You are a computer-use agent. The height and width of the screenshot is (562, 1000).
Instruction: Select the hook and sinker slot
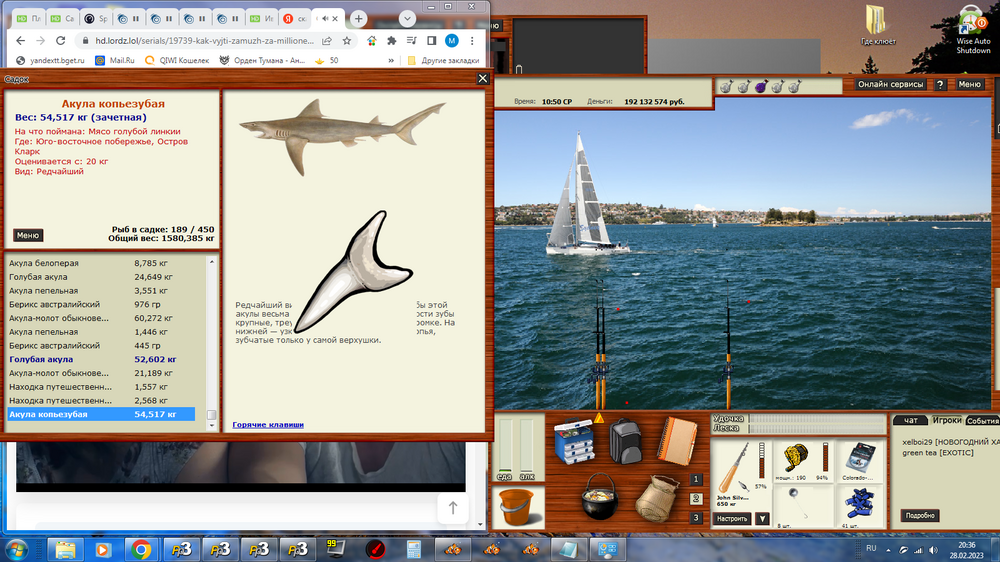click(803, 507)
